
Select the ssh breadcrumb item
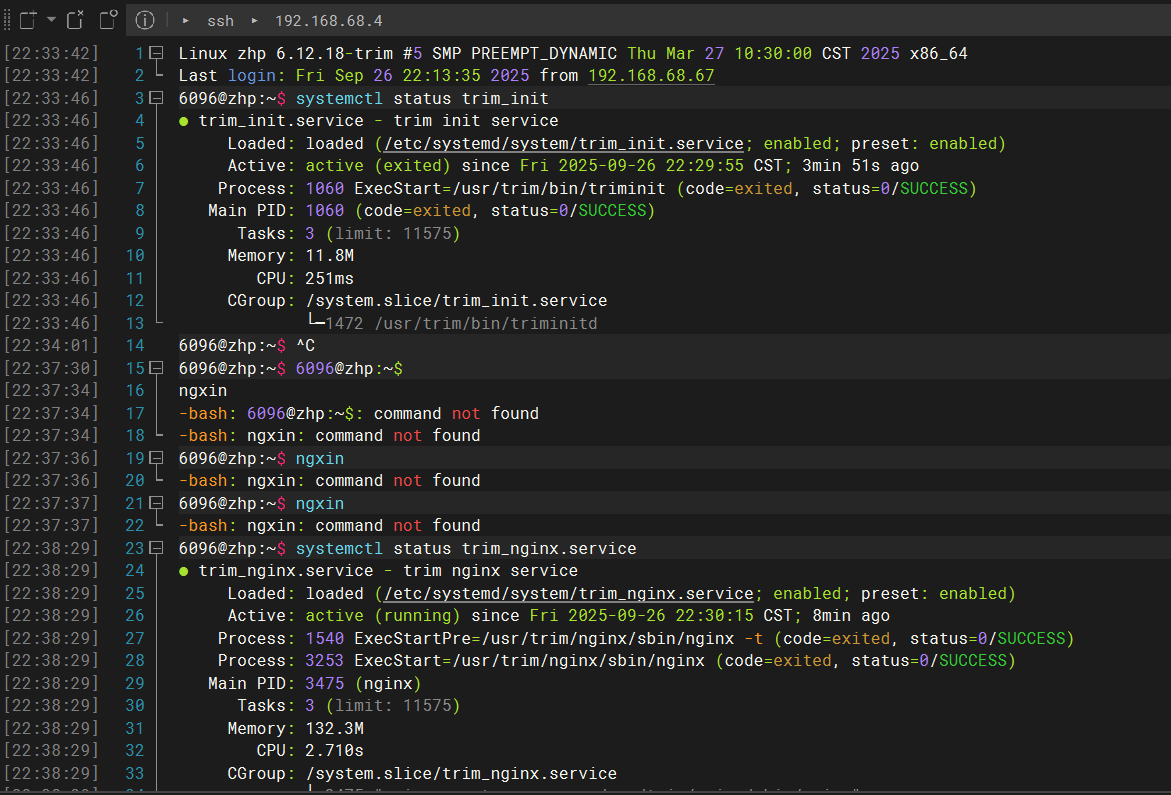220,21
